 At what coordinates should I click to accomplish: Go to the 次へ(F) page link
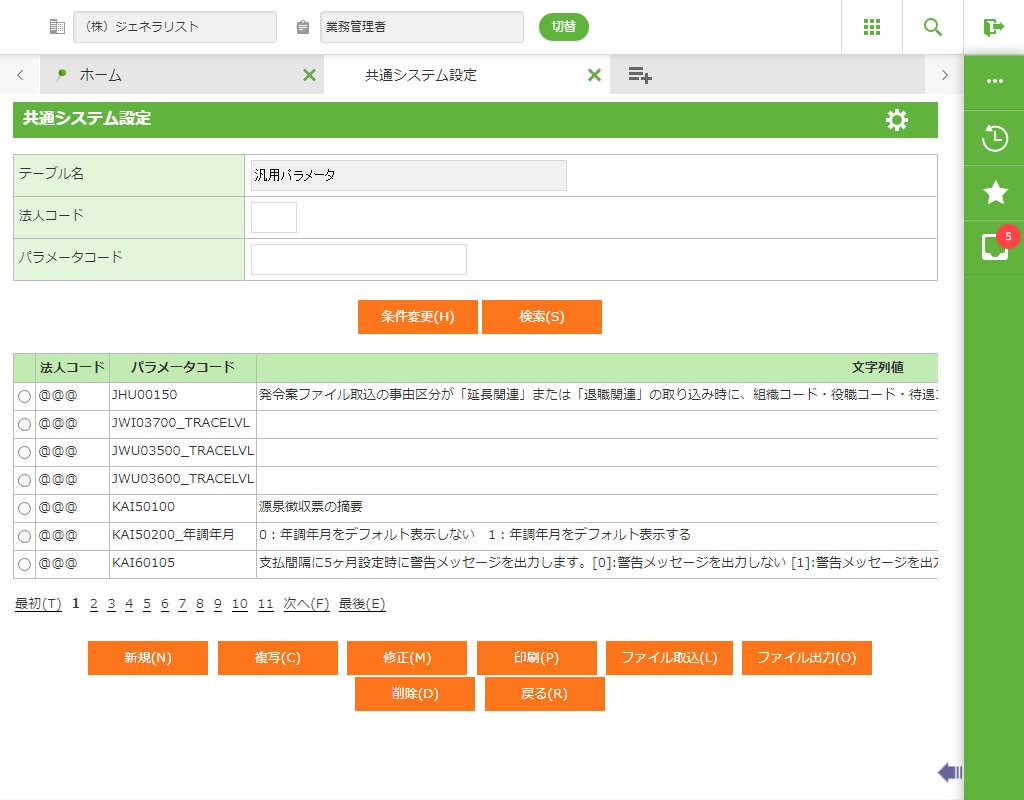[x=306, y=604]
